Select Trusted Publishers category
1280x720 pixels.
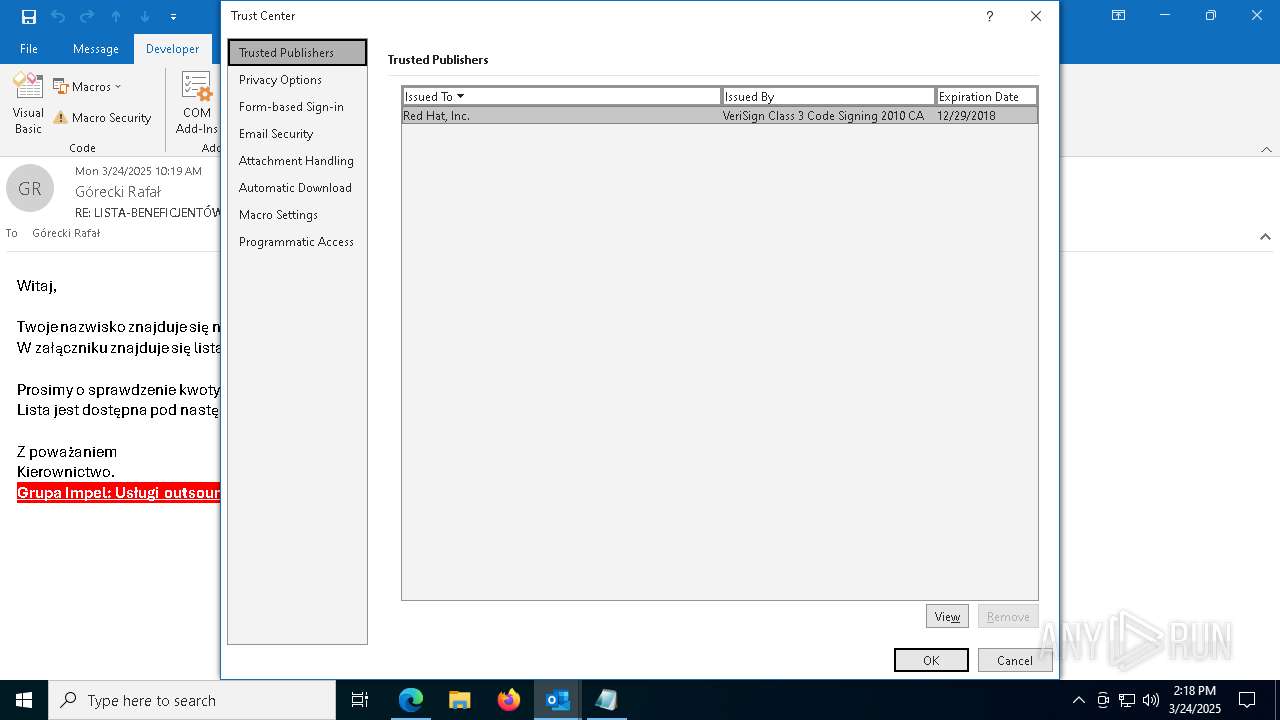tap(297, 52)
